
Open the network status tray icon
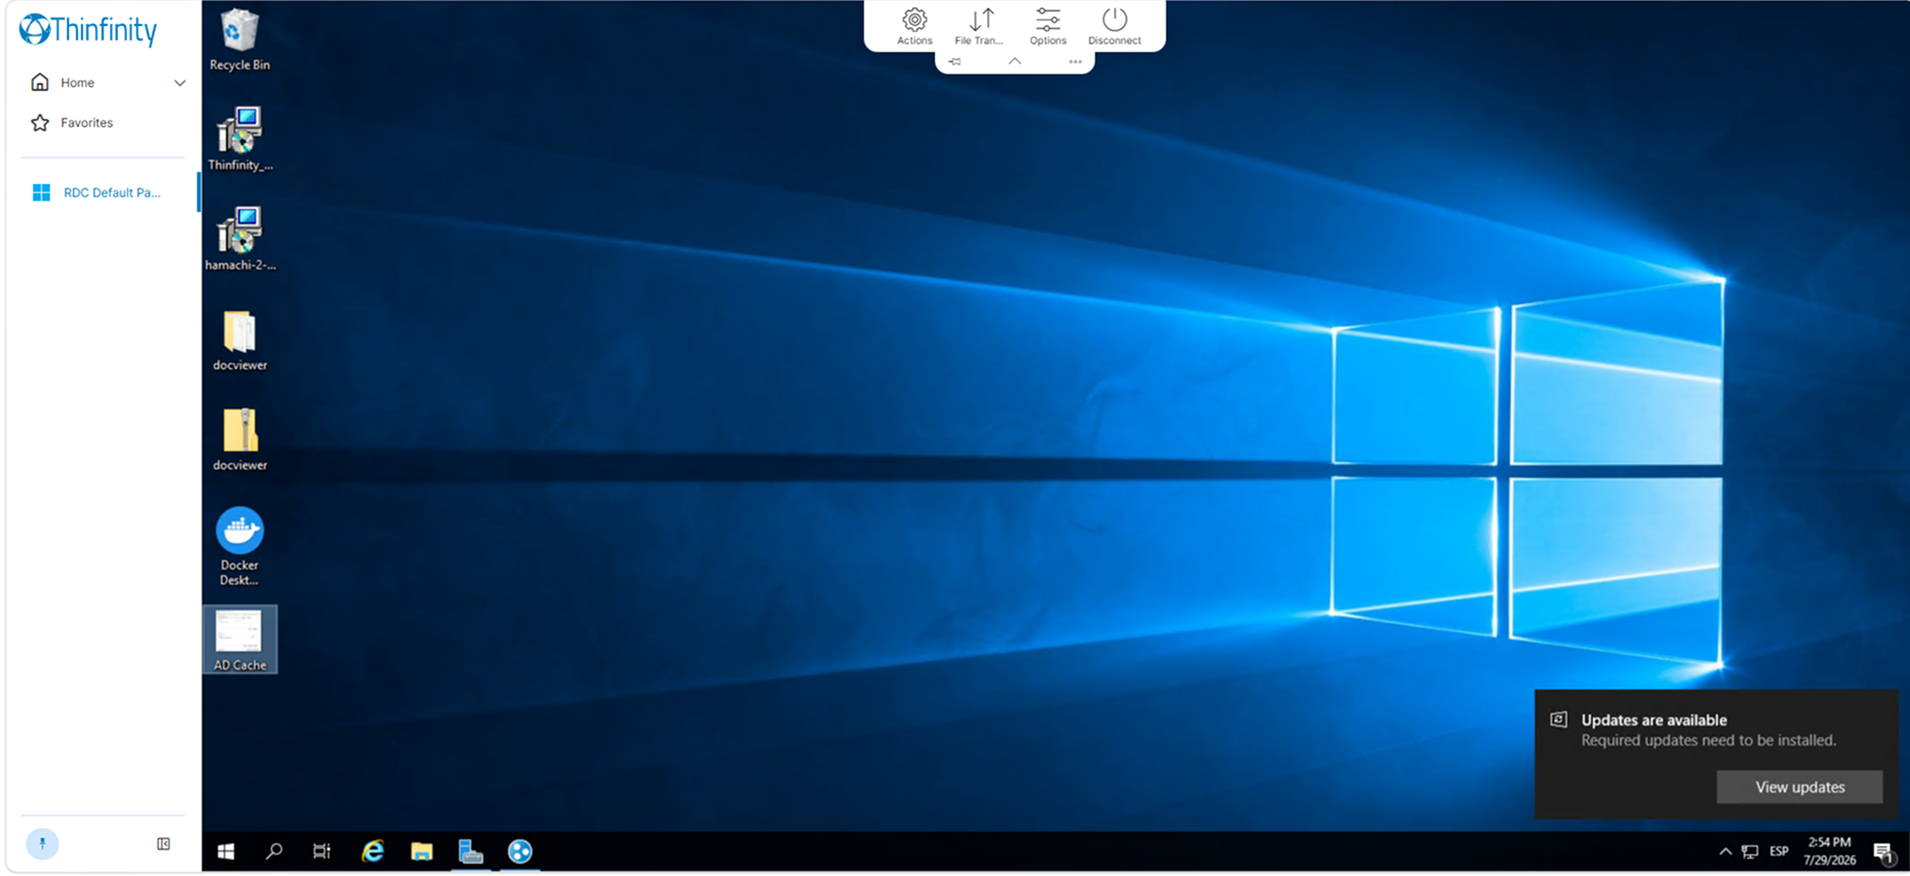pyautogui.click(x=1750, y=852)
